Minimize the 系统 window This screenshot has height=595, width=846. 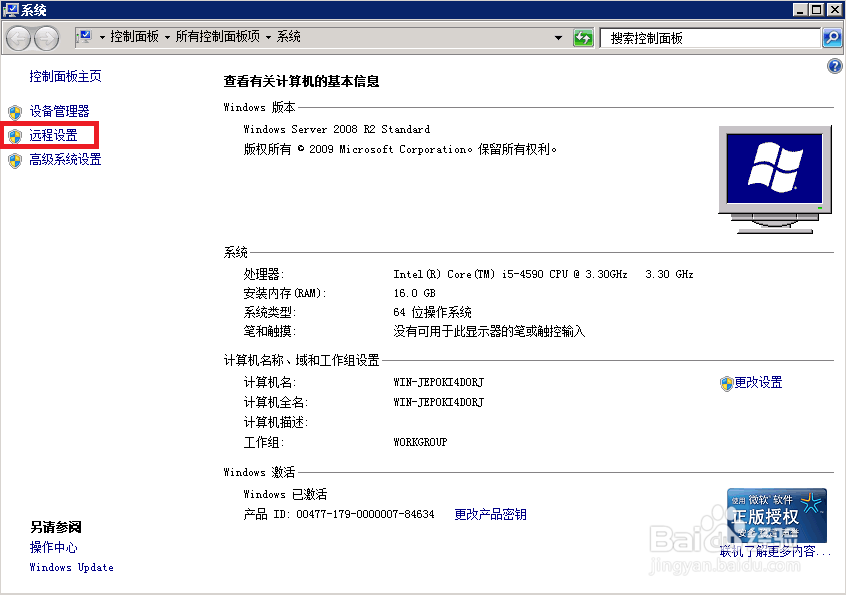pos(800,10)
